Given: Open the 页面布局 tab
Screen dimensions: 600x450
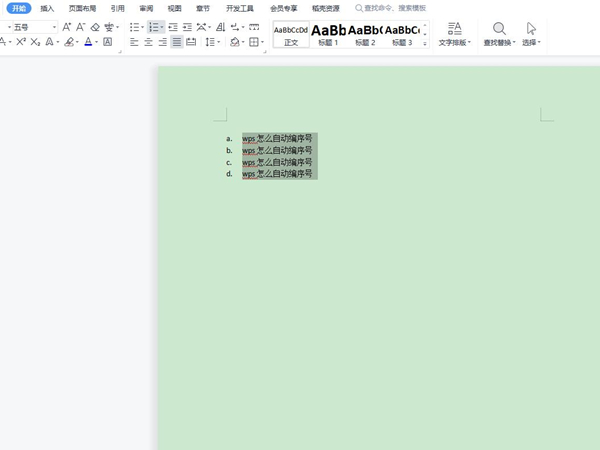Looking at the screenshot, I should [x=82, y=8].
